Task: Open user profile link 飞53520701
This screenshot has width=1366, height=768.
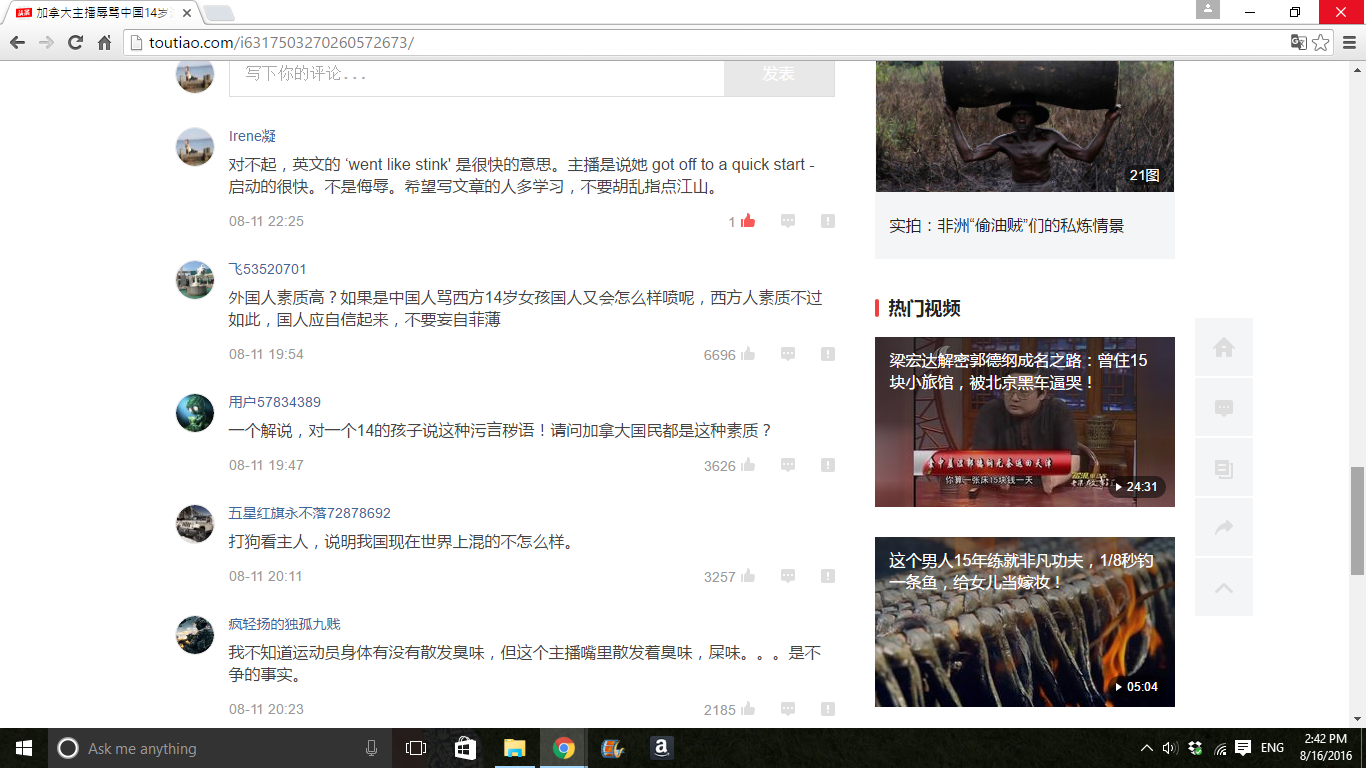Action: (x=267, y=269)
